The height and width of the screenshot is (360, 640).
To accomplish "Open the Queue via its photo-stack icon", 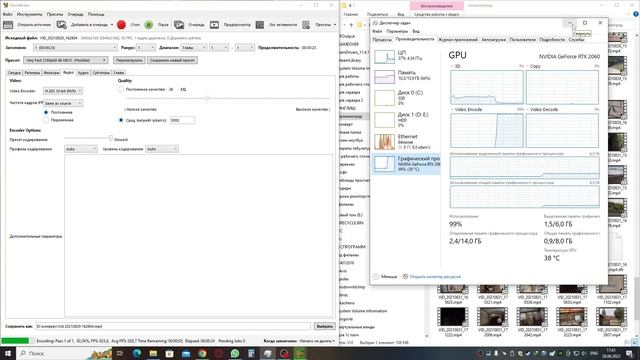I will pyautogui.click(x=179, y=25).
